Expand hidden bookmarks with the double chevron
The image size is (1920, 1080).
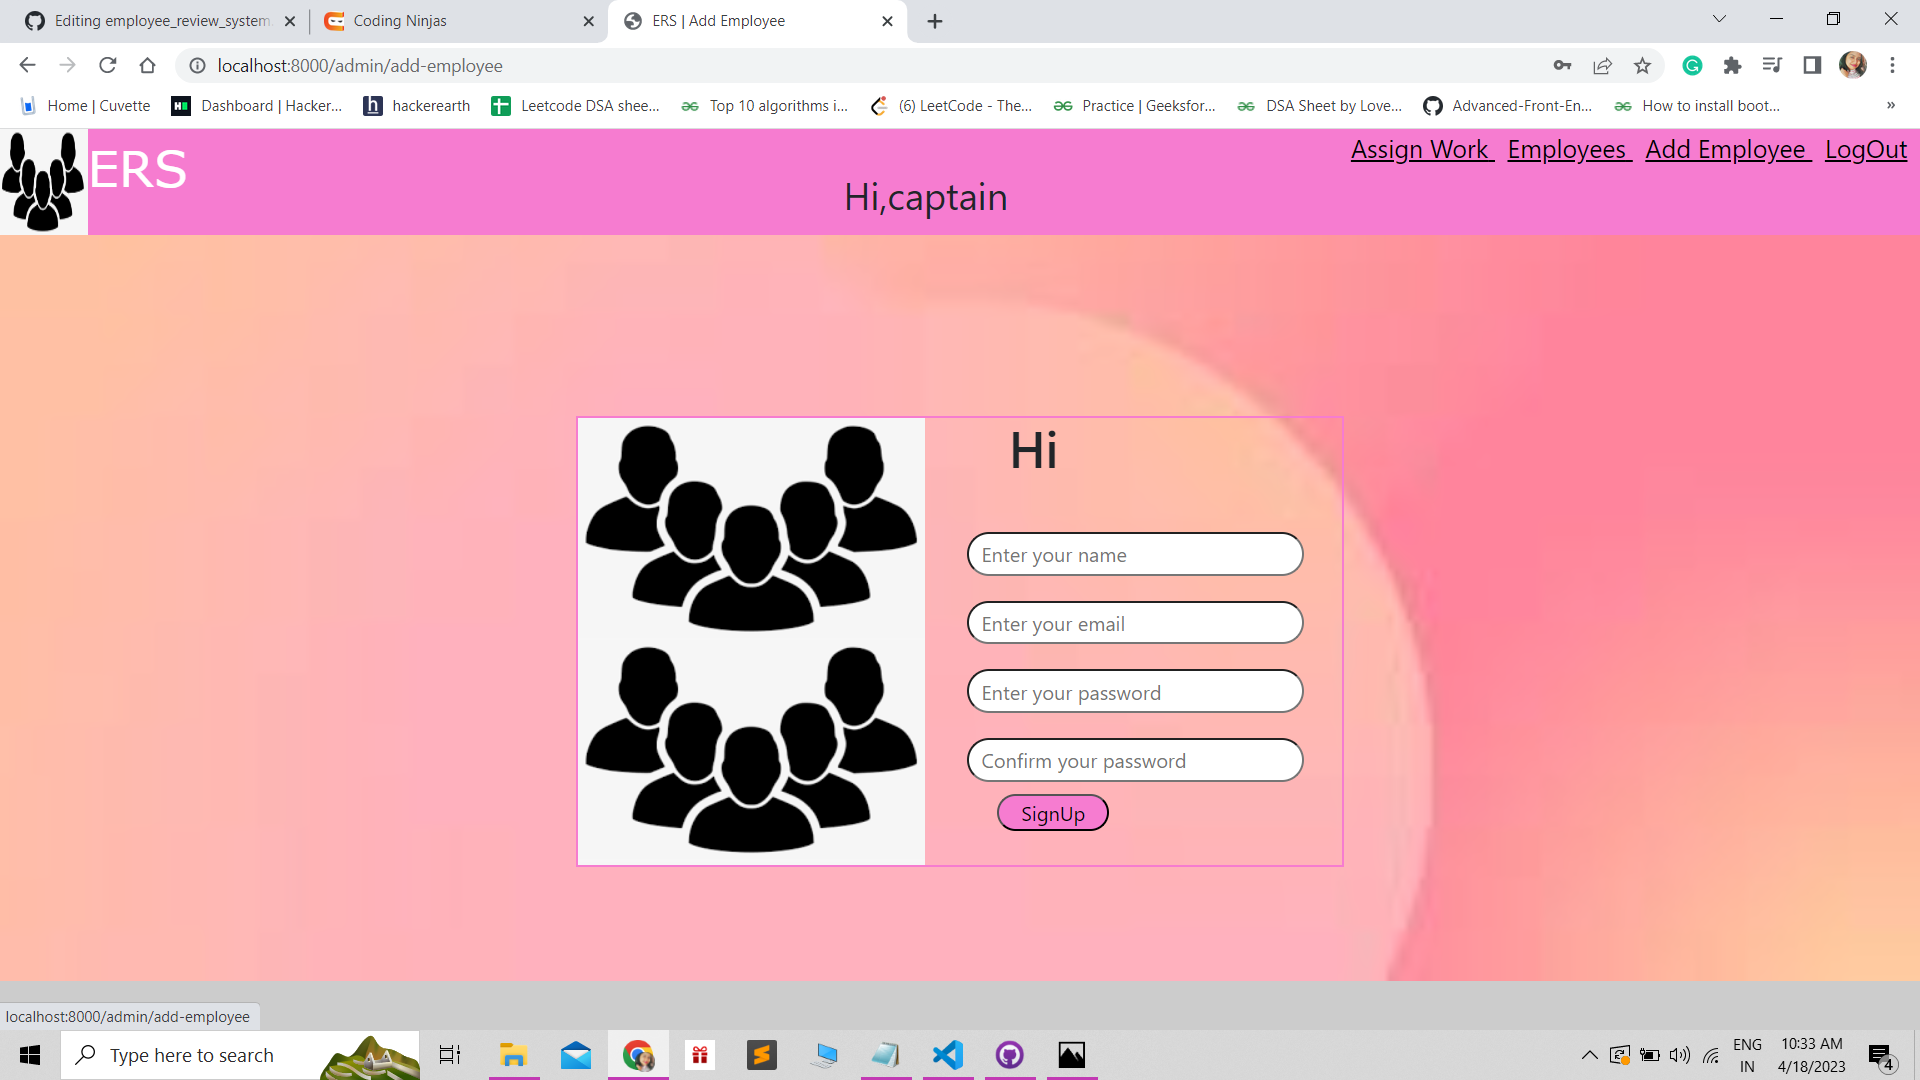pos(1891,105)
